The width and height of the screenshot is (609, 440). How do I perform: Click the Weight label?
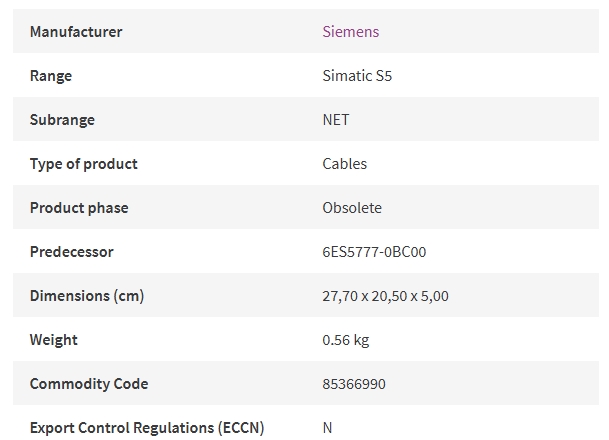54,340
